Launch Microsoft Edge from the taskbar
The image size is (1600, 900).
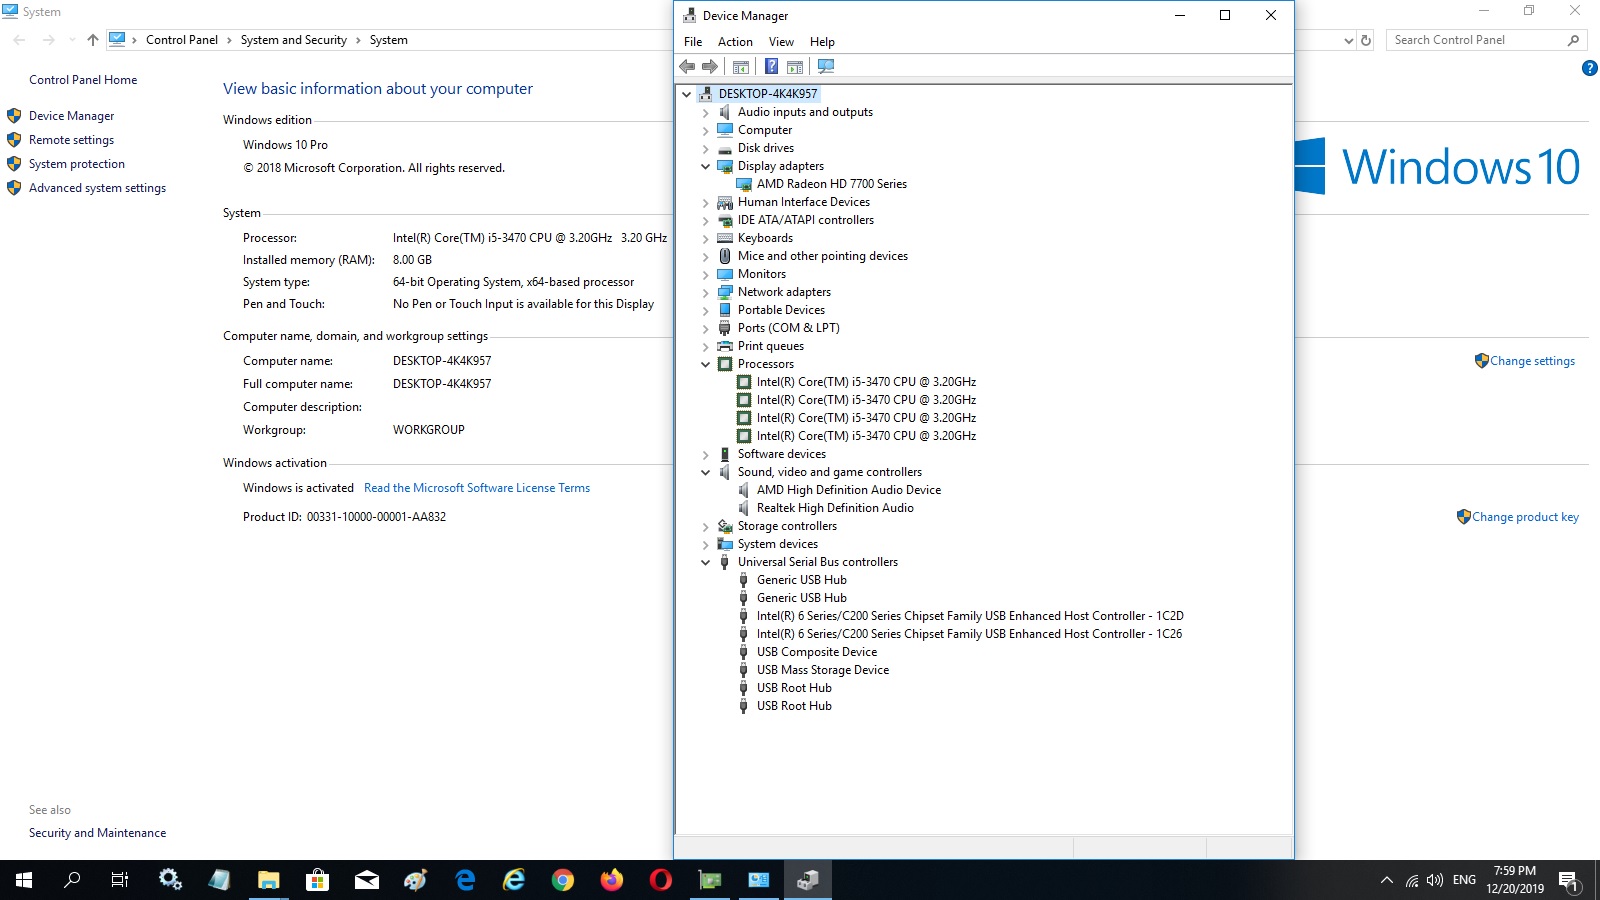click(465, 880)
